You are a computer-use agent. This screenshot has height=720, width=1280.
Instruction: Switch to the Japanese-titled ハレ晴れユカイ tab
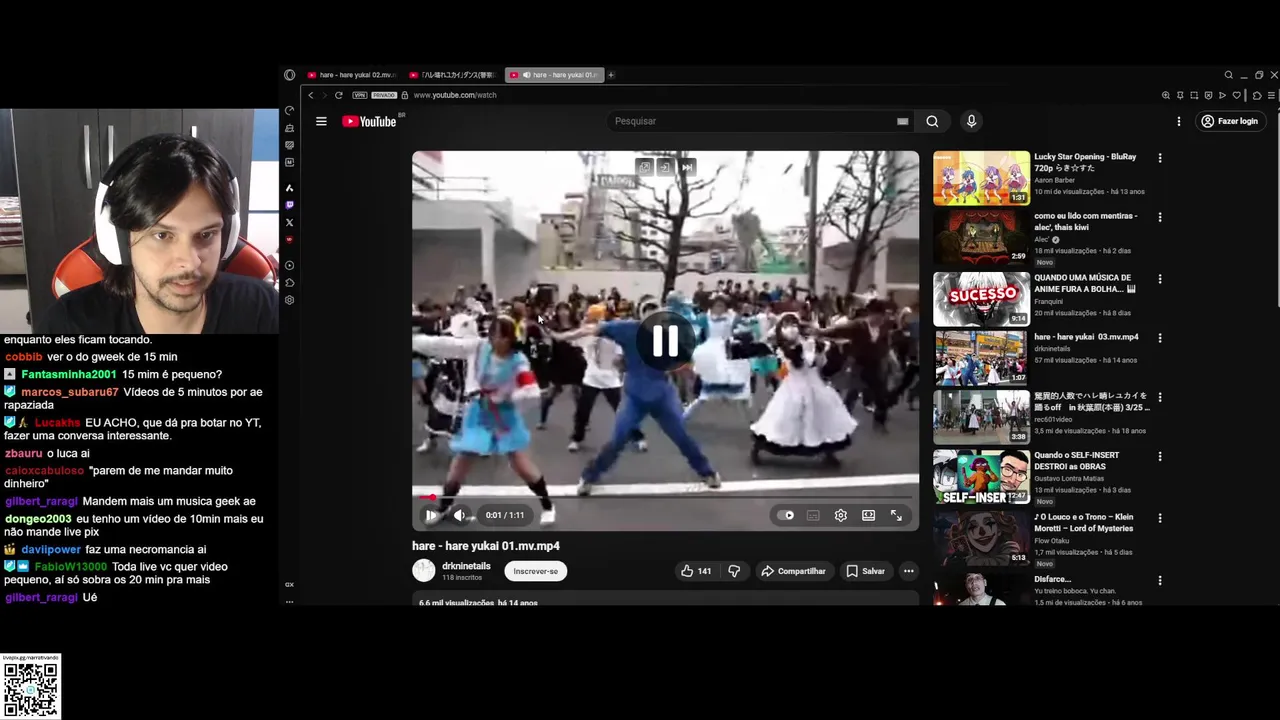[x=453, y=75]
